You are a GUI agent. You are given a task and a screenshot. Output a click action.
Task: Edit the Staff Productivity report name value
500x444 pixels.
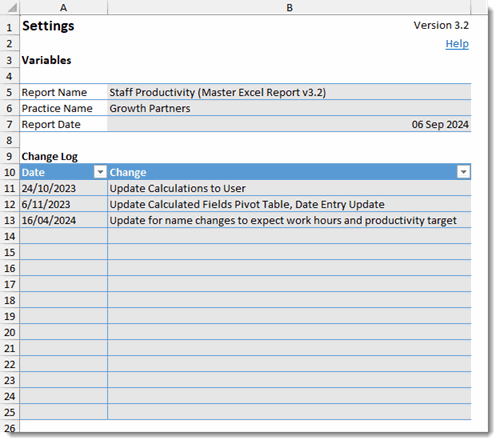(289, 92)
